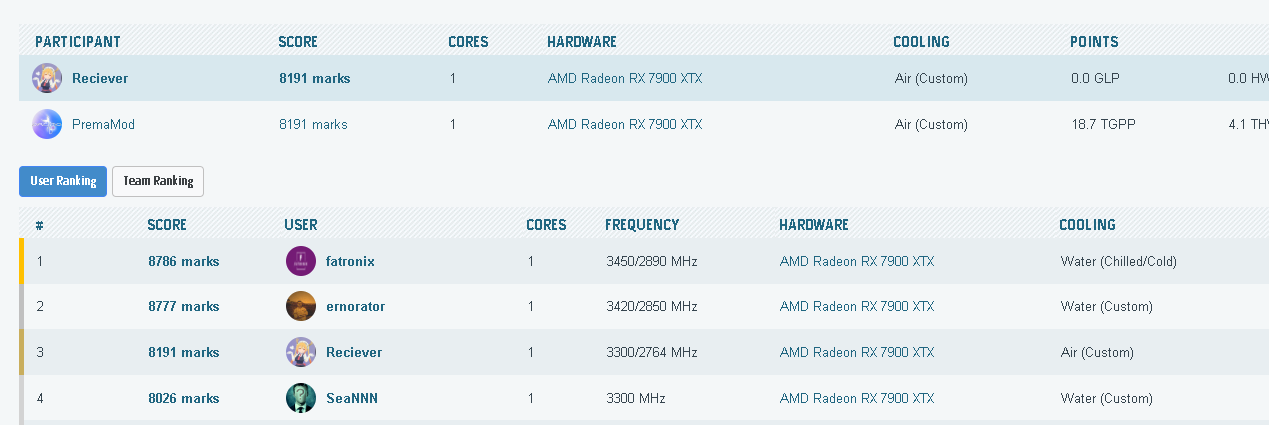Open ernorator's 8777 marks submission
Image resolution: width=1269 pixels, height=425 pixels.
(183, 306)
